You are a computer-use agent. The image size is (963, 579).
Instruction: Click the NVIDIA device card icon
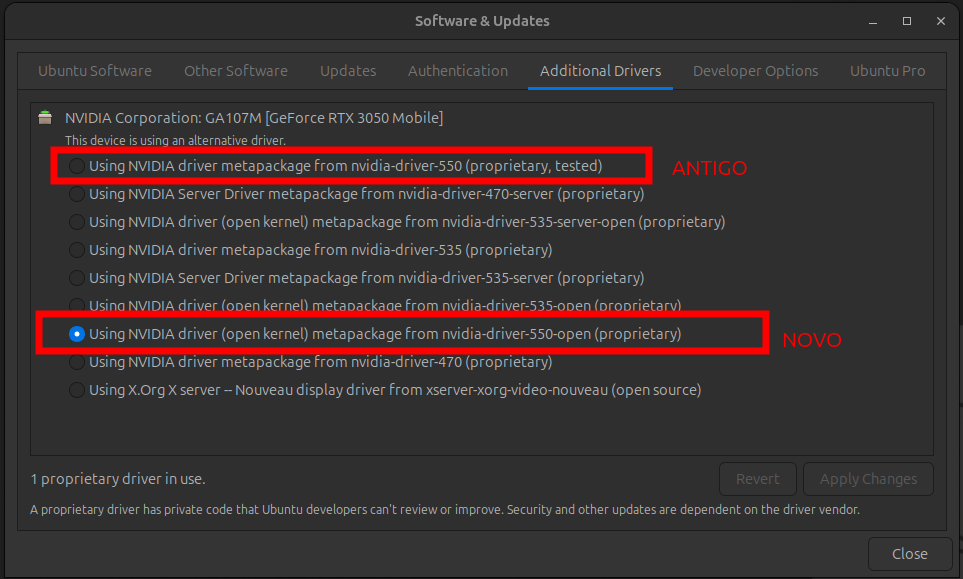pos(45,117)
